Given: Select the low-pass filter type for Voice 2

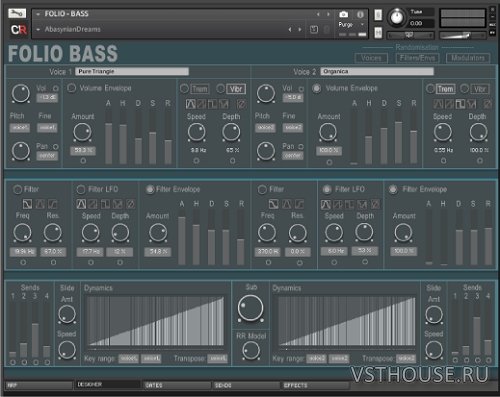Looking at the screenshot, I should coord(274,204).
